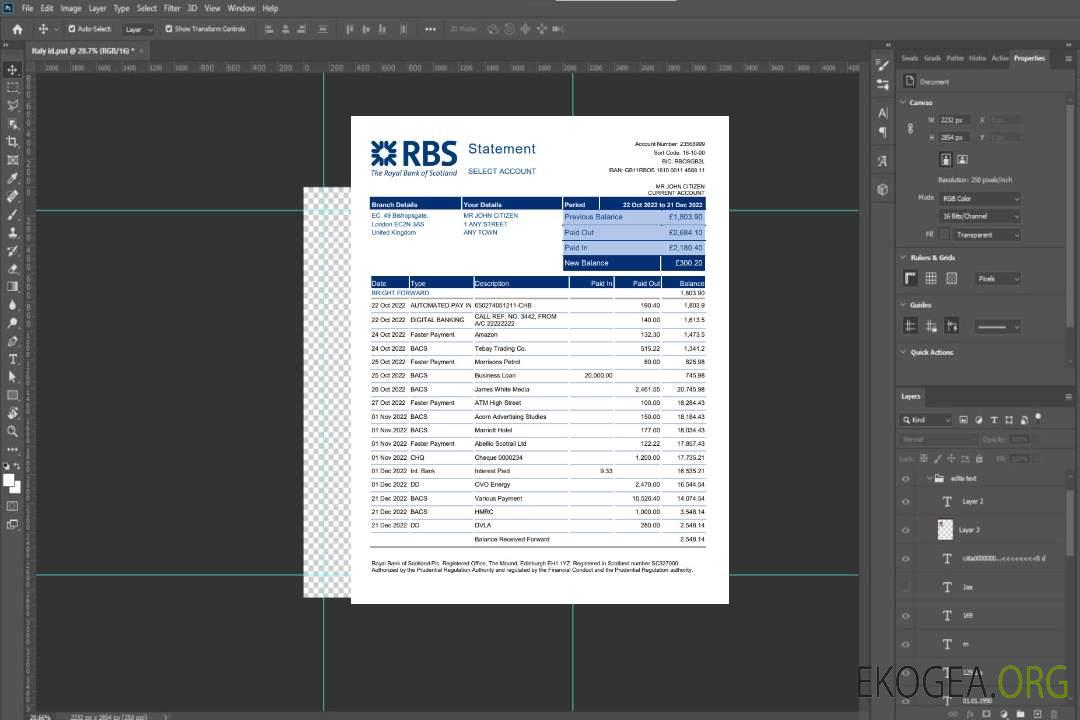Toggle visibility of the 'm' text layer
The image size is (1080, 720).
[906, 644]
